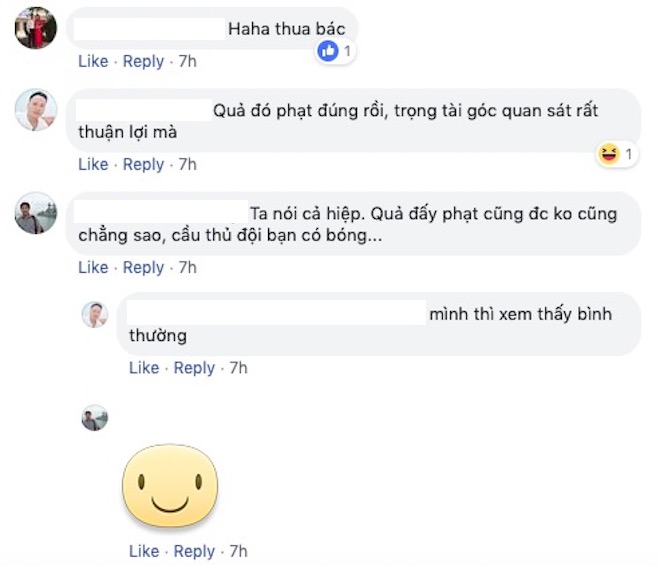The image size is (660, 565).
Task: Open the profile picture of the "Haha thua bác" commenter
Action: pyautogui.click(x=35, y=27)
